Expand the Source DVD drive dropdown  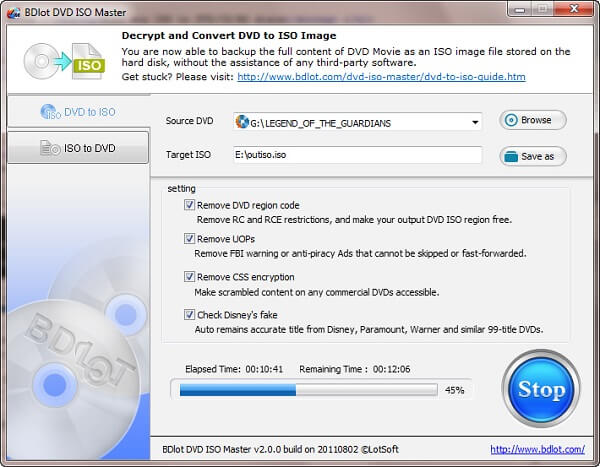point(474,122)
